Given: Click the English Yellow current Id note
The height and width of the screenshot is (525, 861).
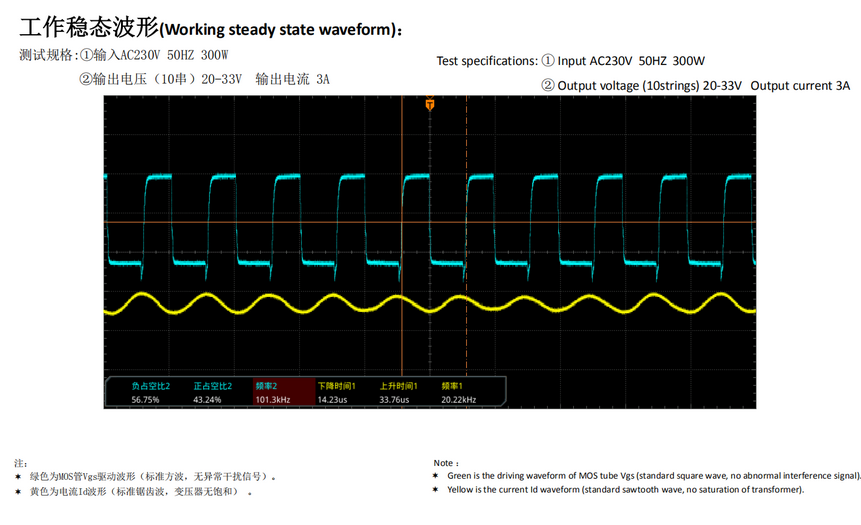Looking at the screenshot, I should 625,490.
